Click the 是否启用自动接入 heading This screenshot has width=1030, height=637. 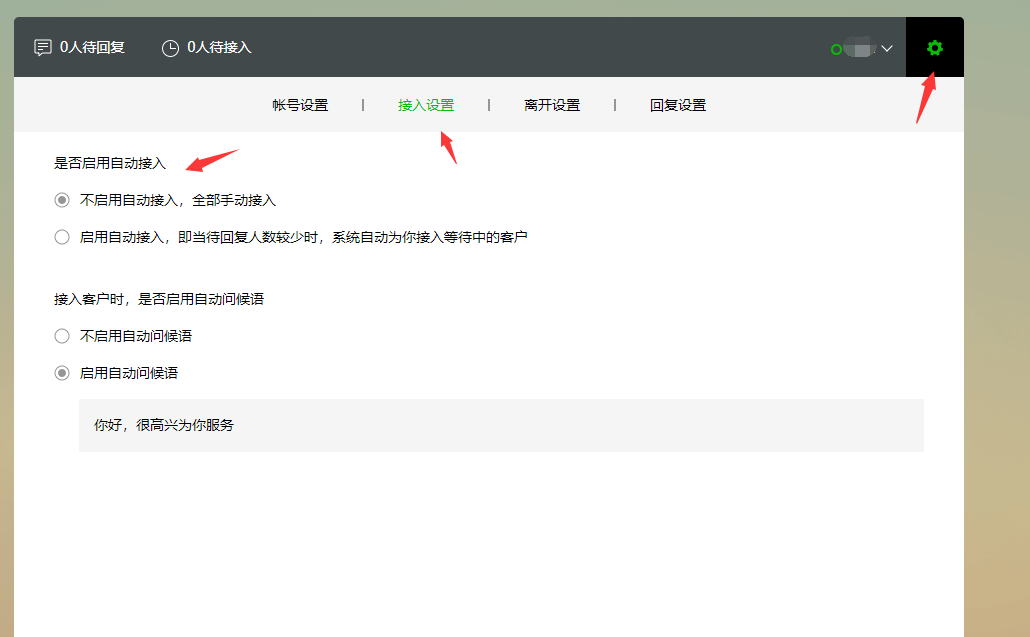pyautogui.click(x=110, y=163)
